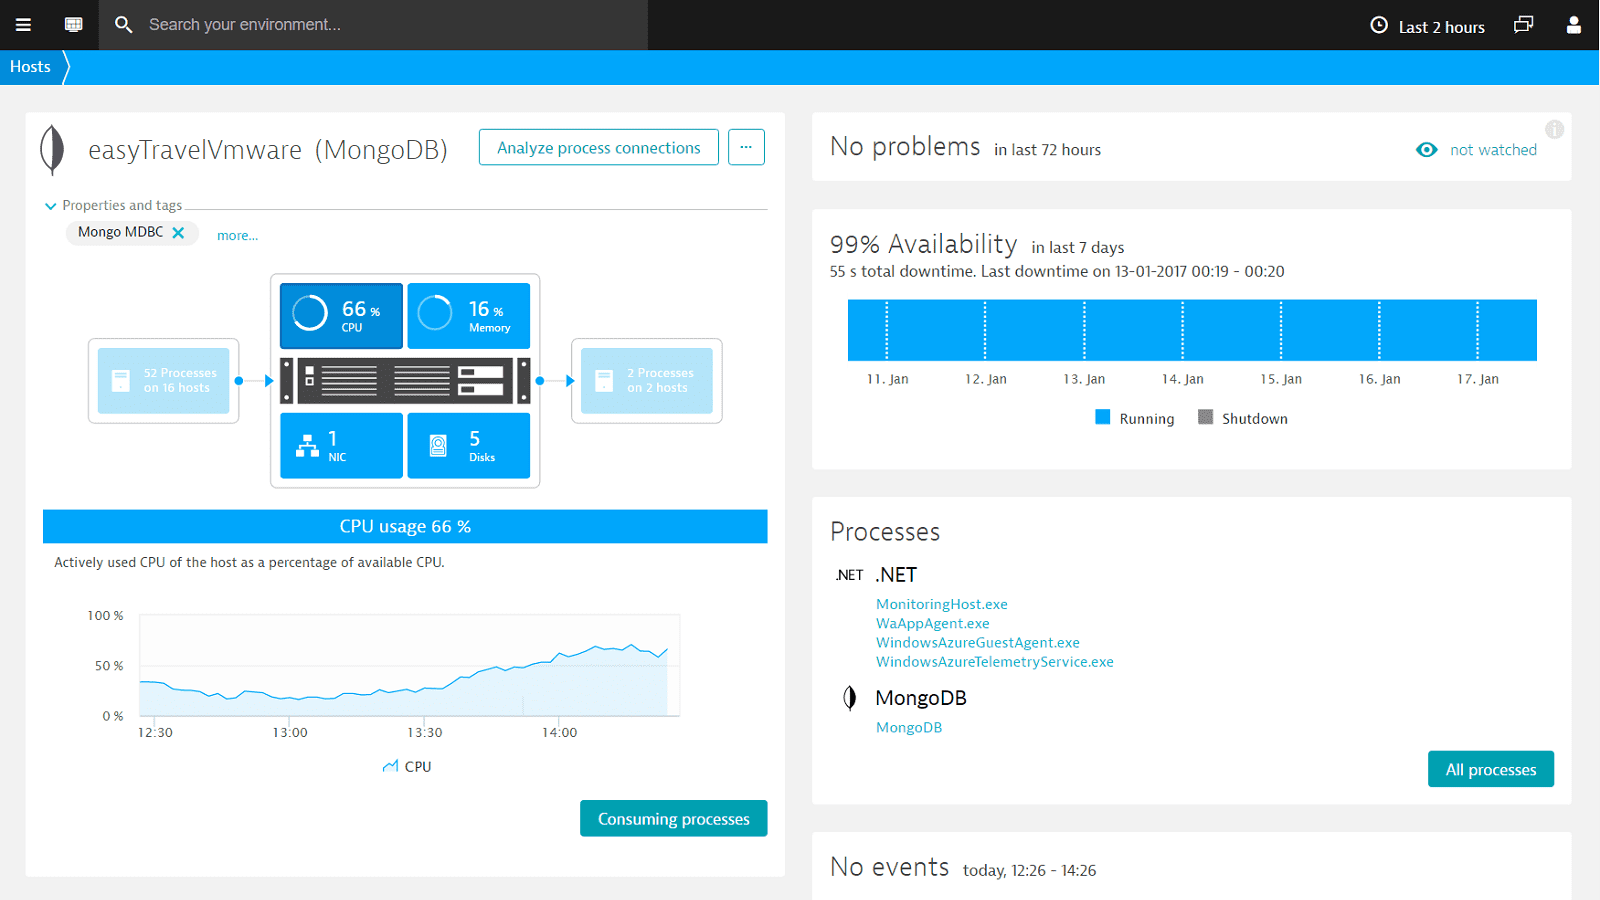
Task: Click the timeframe clock icon
Action: 1379,26
